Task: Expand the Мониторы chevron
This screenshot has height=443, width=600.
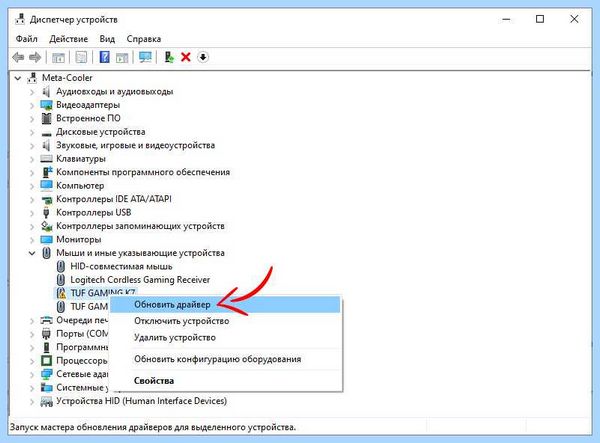Action: pos(32,240)
